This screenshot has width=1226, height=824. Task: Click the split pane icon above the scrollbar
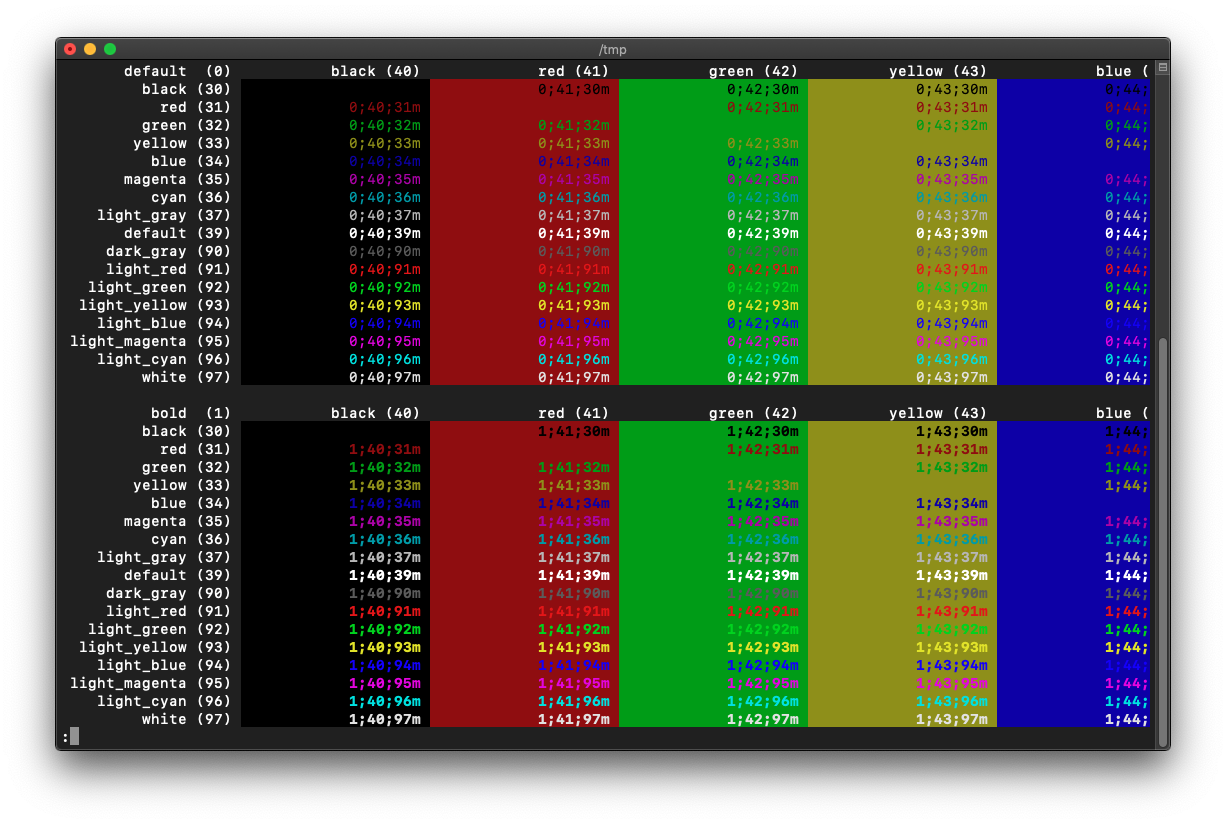[1162, 68]
